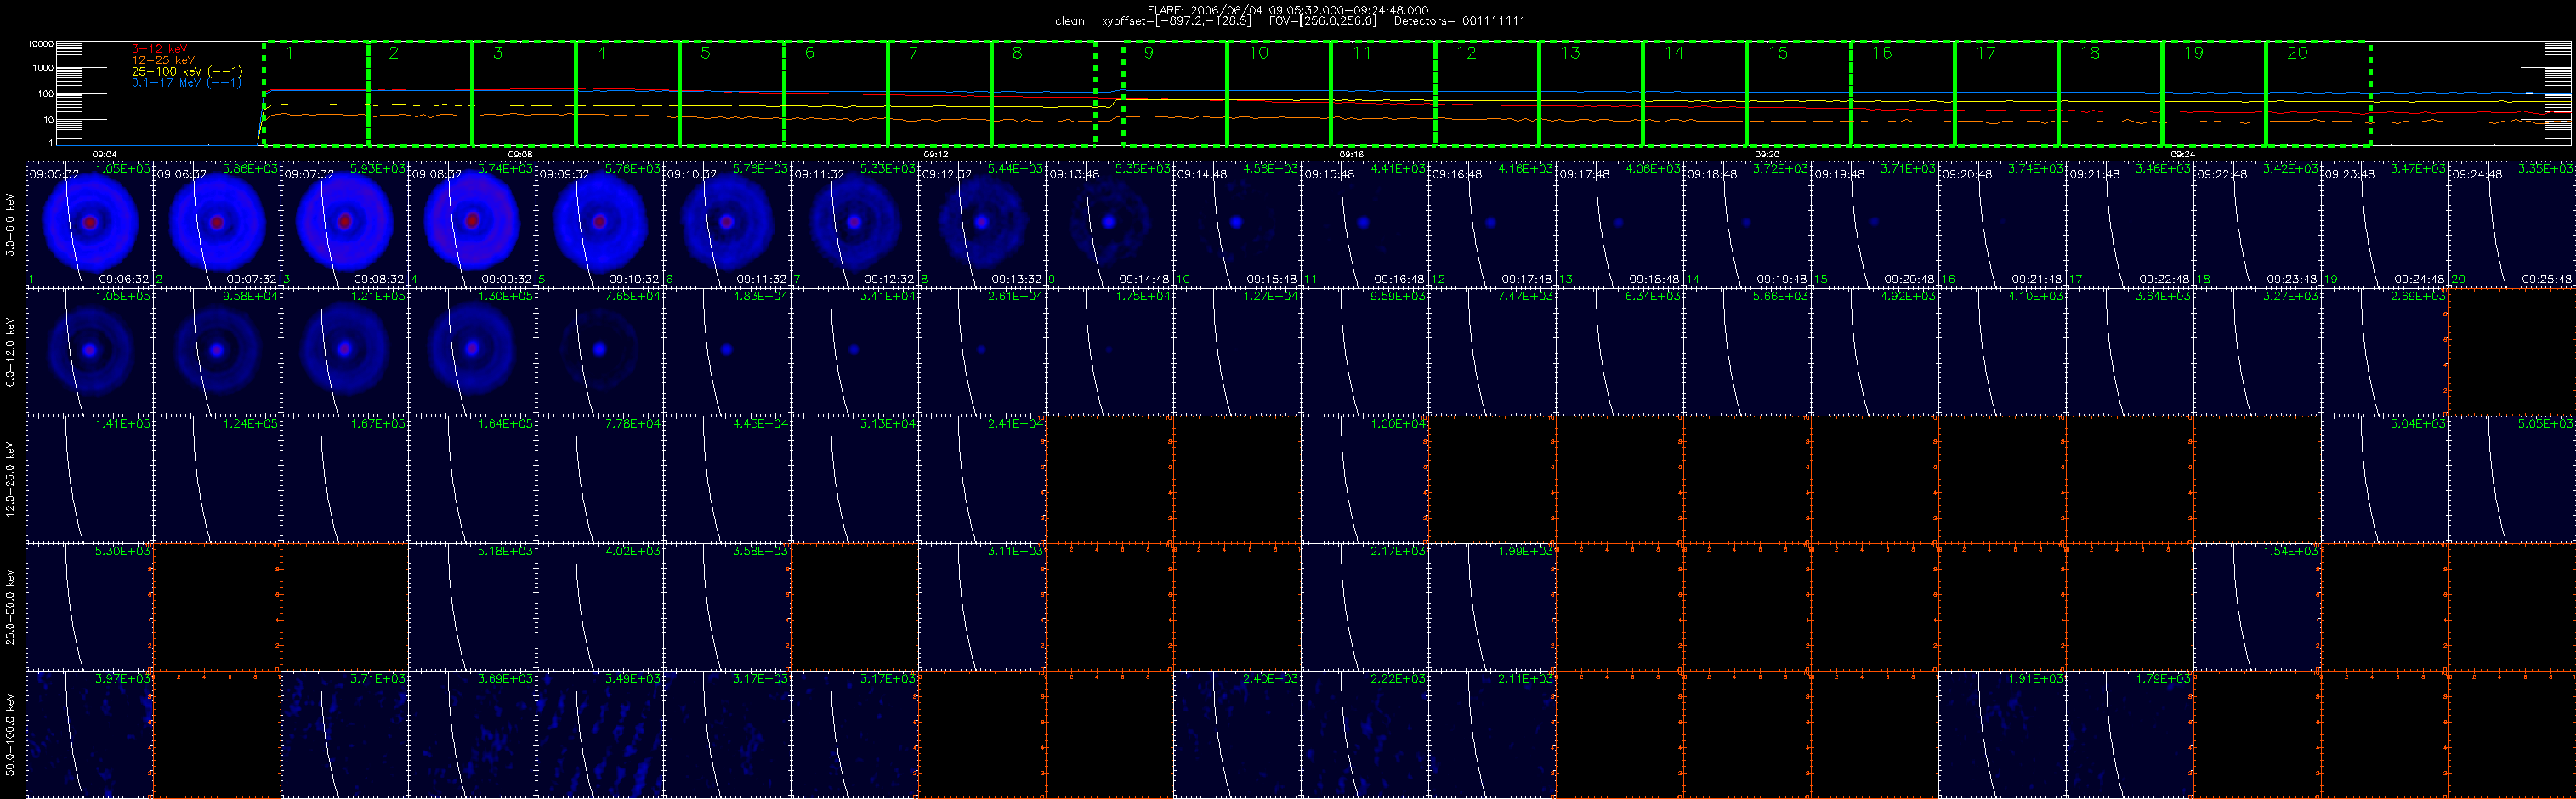Click the Detectors= 001111111 text
2576x799 pixels.
point(1460,21)
